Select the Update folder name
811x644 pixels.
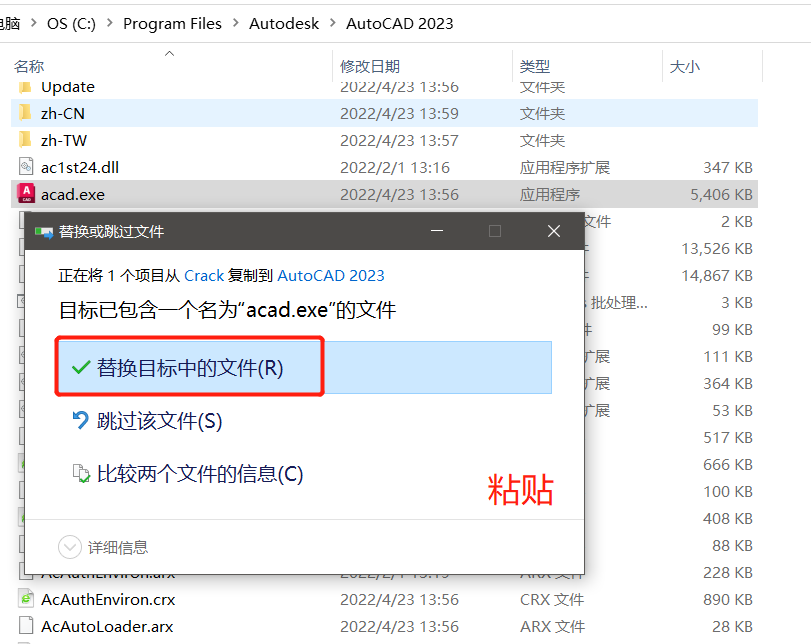[68, 87]
